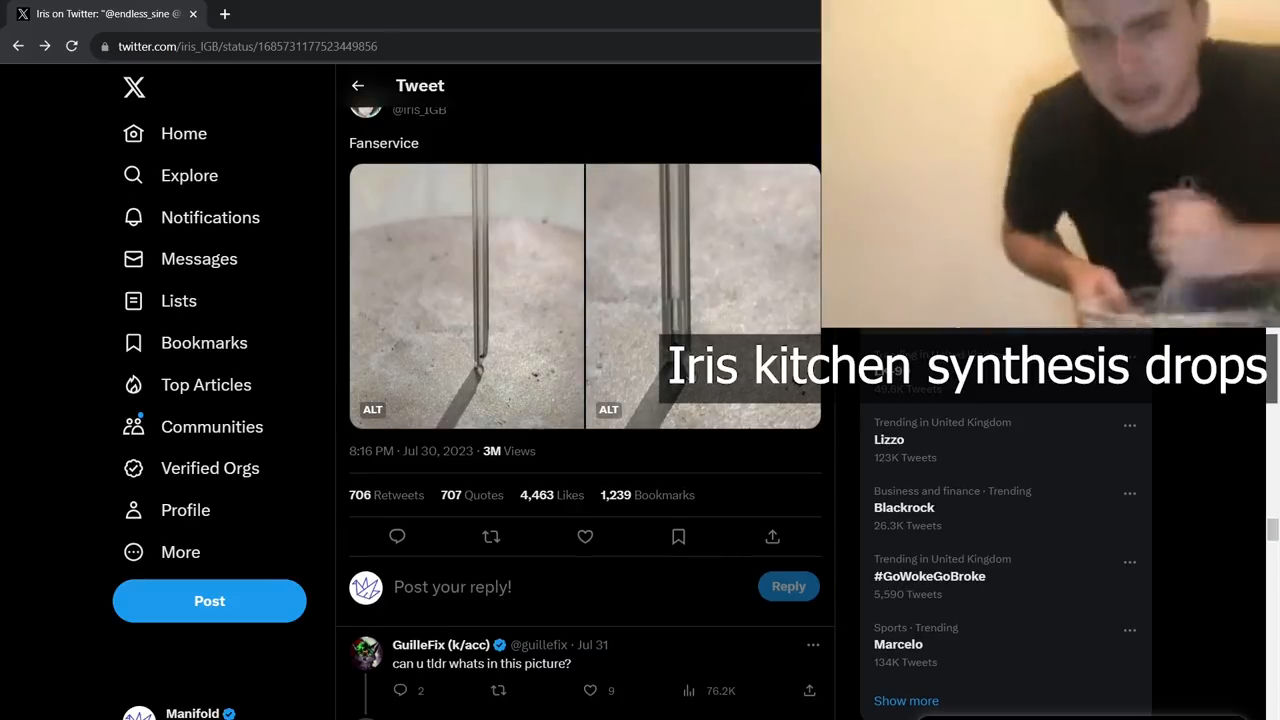Like the tweet with heart icon
Image resolution: width=1280 pixels, height=720 pixels.
coord(585,537)
